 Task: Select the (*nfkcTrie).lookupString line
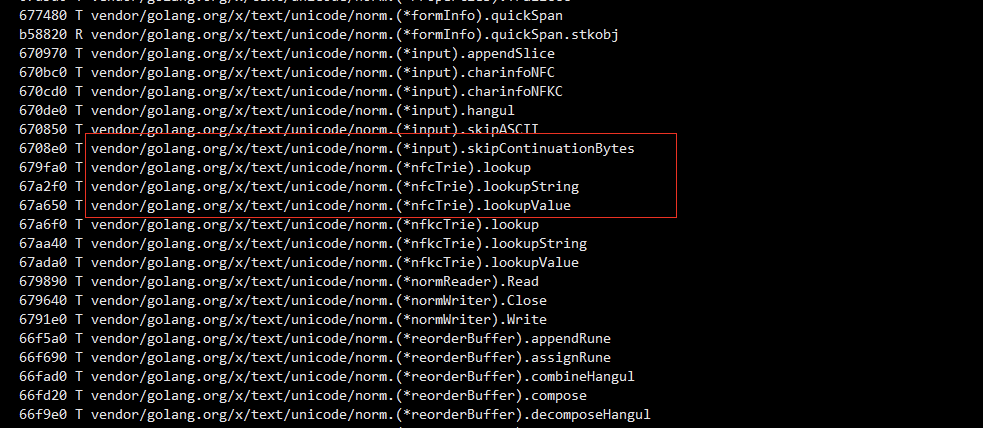point(303,243)
